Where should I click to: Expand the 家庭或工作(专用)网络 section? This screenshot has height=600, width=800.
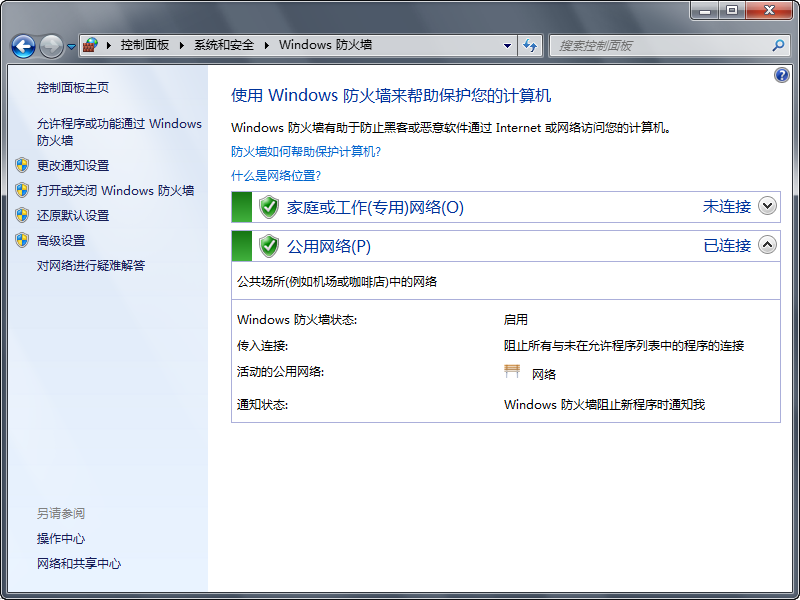pyautogui.click(x=767, y=206)
